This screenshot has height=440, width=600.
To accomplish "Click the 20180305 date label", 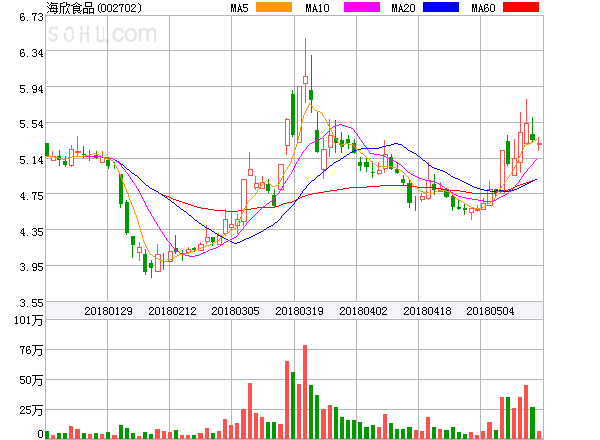I will 235,311.
